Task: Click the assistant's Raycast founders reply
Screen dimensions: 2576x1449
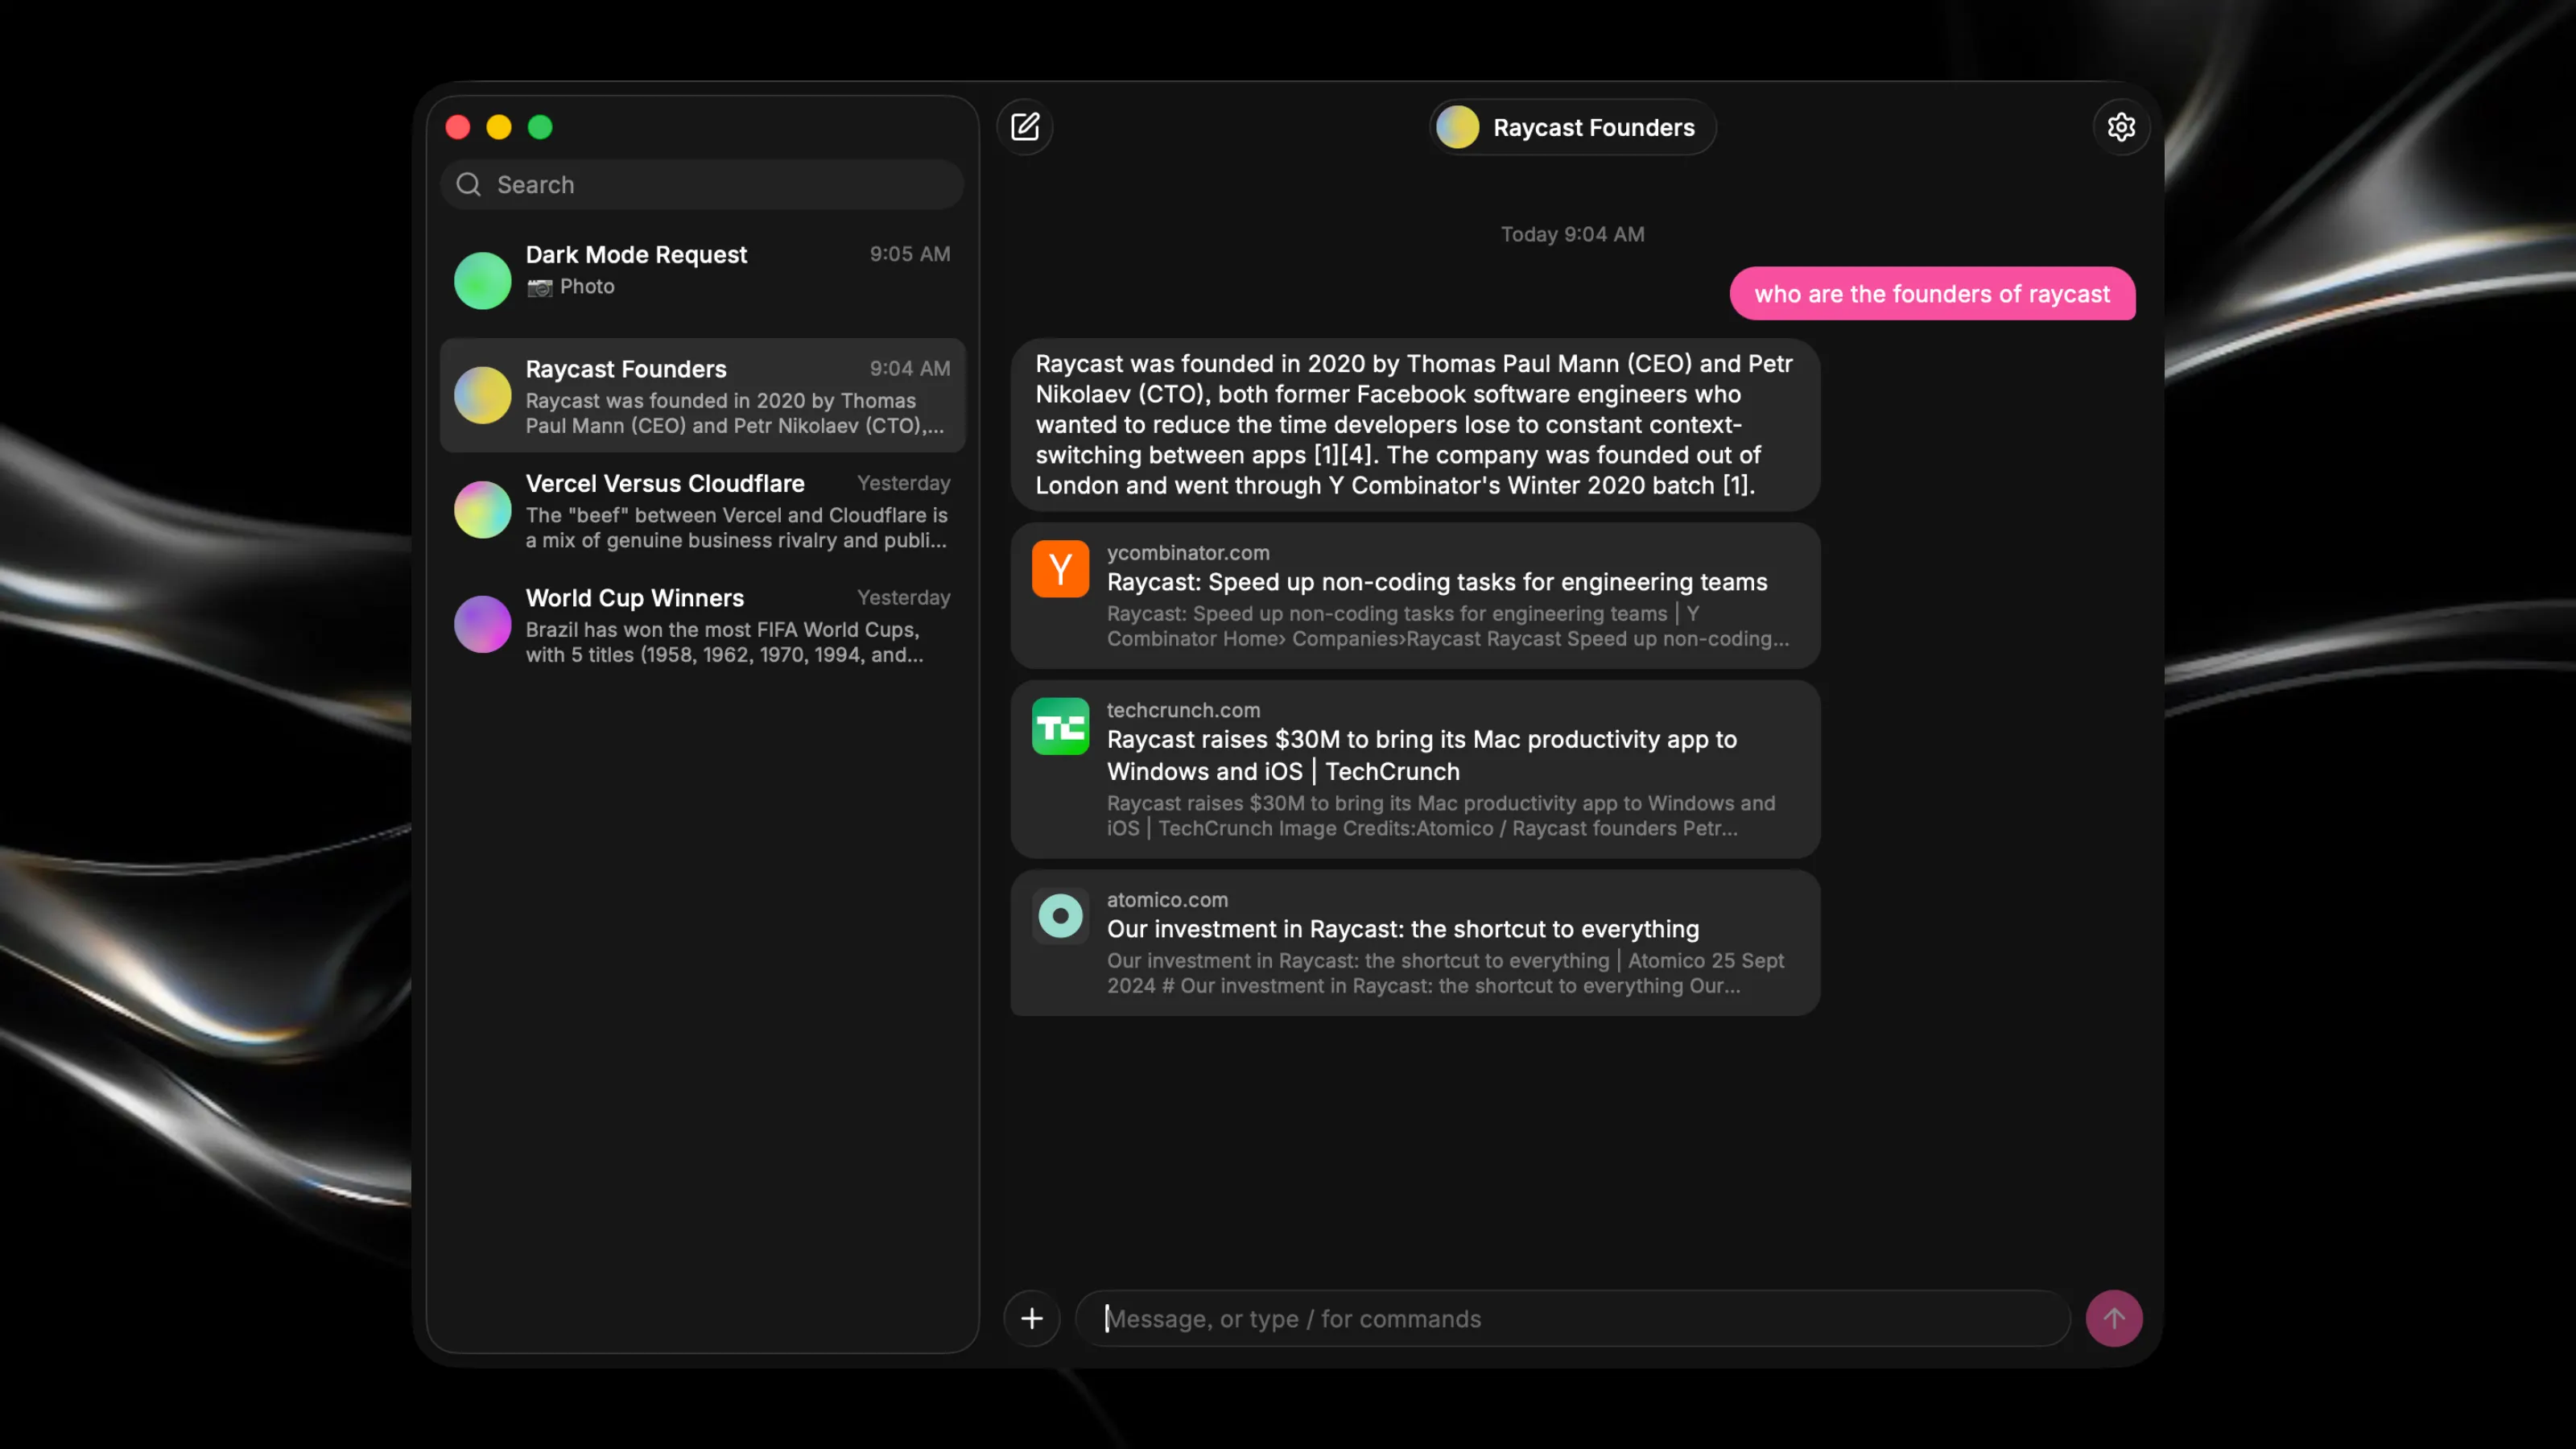Action: point(1415,425)
